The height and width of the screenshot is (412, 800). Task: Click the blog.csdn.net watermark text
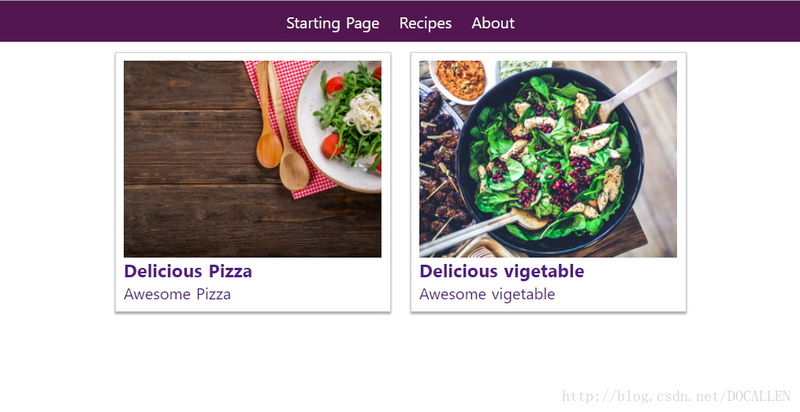[676, 396]
